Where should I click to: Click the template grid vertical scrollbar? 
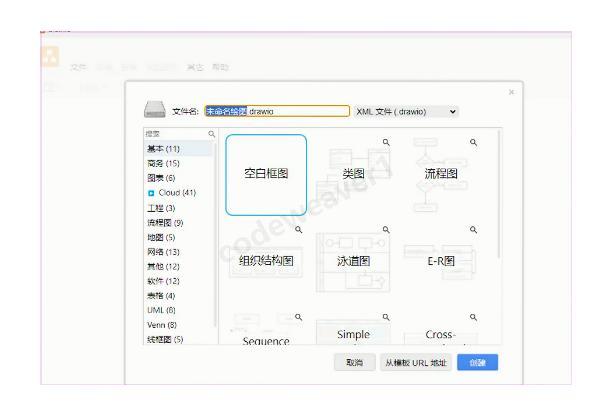[x=498, y=195]
